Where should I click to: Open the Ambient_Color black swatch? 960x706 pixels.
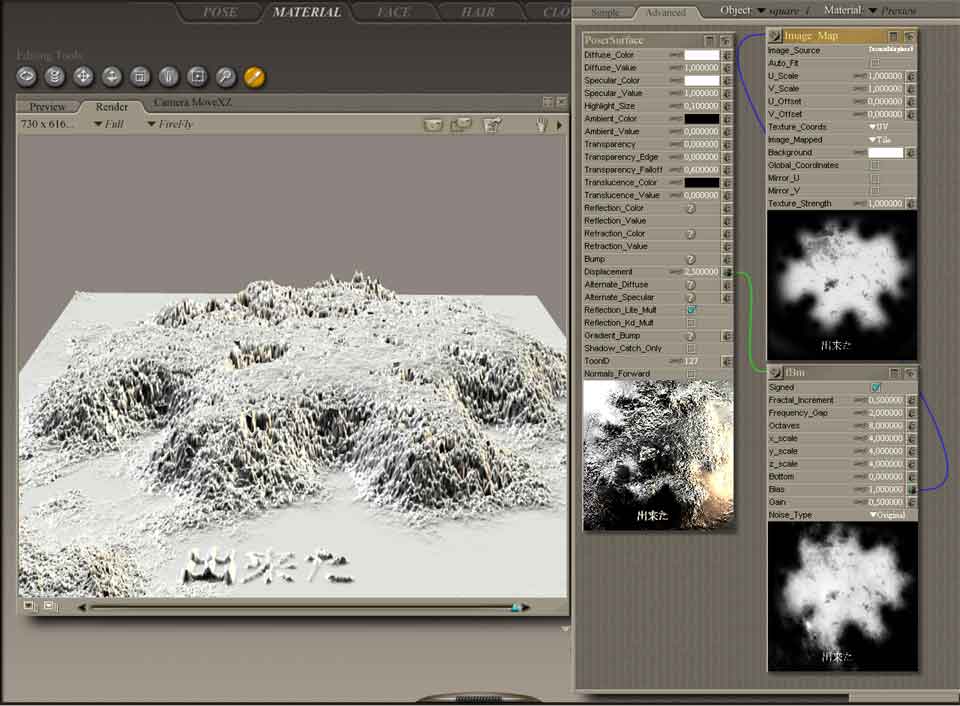(701, 119)
